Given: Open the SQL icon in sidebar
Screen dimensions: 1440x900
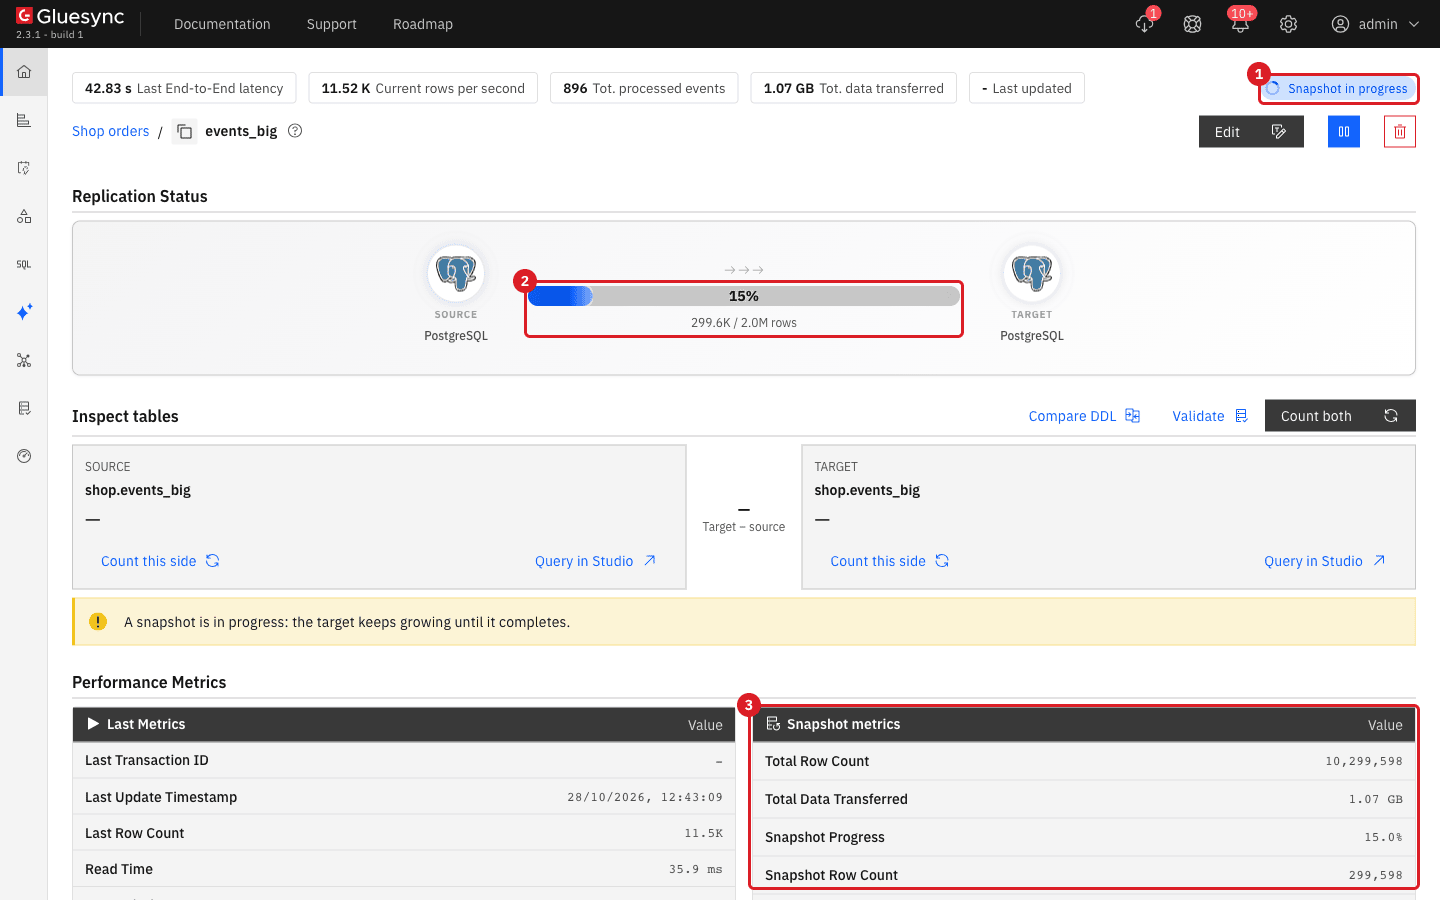Looking at the screenshot, I should [x=24, y=264].
